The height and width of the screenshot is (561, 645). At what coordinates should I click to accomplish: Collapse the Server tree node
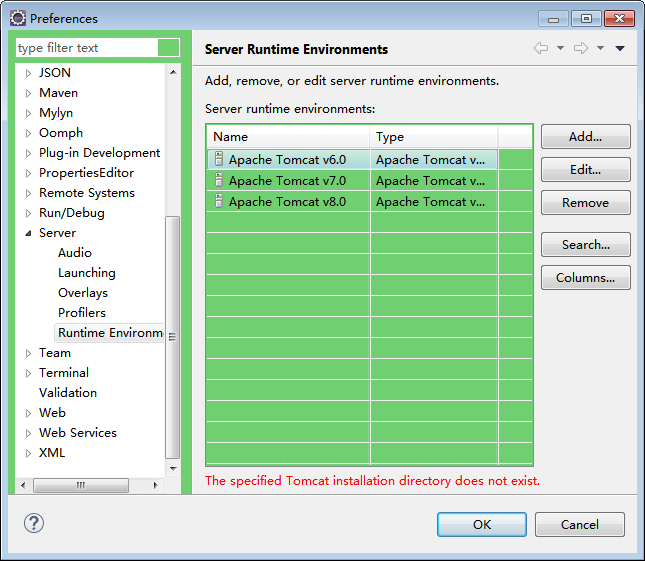click(x=28, y=233)
